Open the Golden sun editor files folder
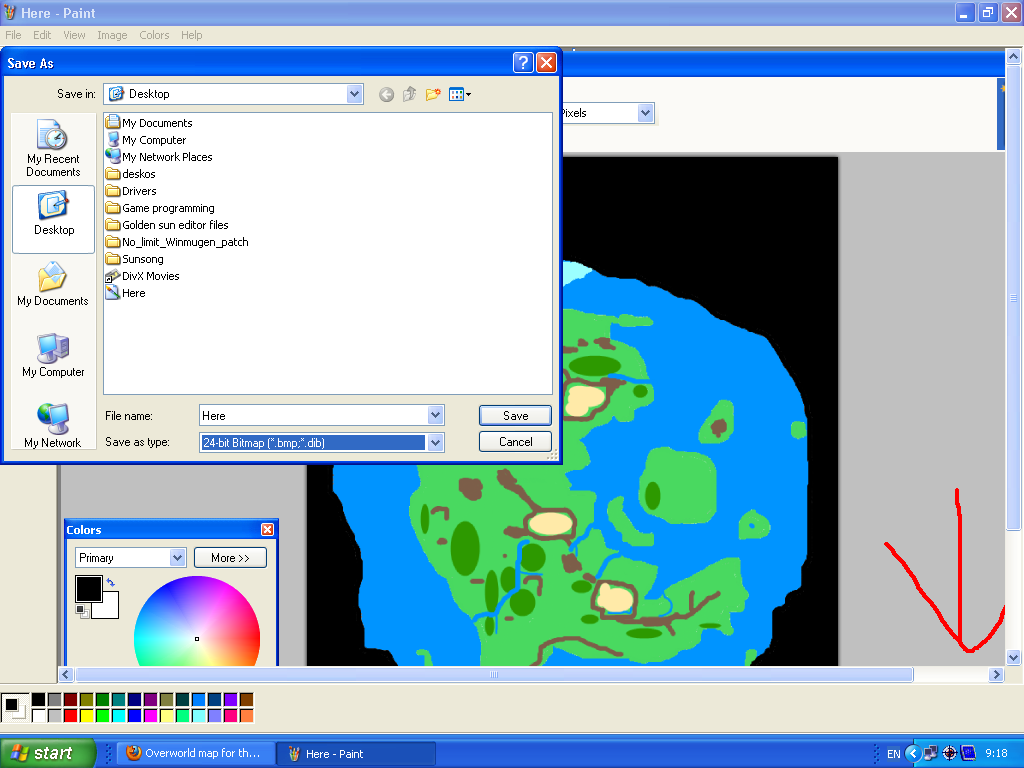The image size is (1024, 768). tap(175, 225)
